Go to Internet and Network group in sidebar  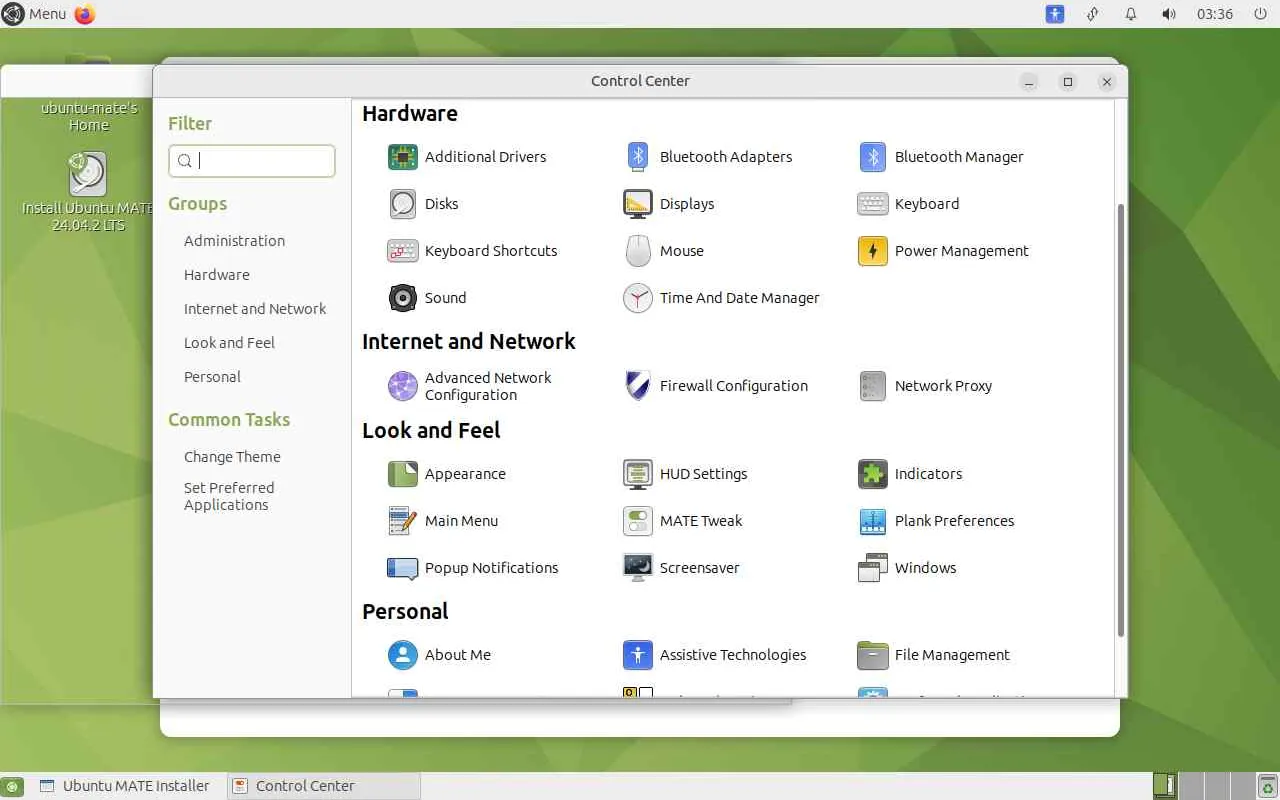pyautogui.click(x=255, y=309)
